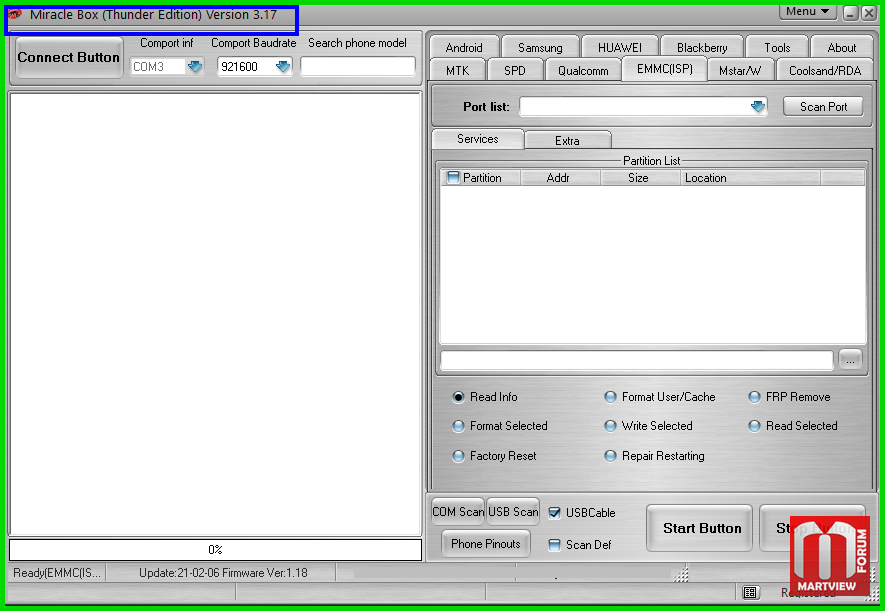Click the Ready(EMMC(IS... status text

[57, 573]
